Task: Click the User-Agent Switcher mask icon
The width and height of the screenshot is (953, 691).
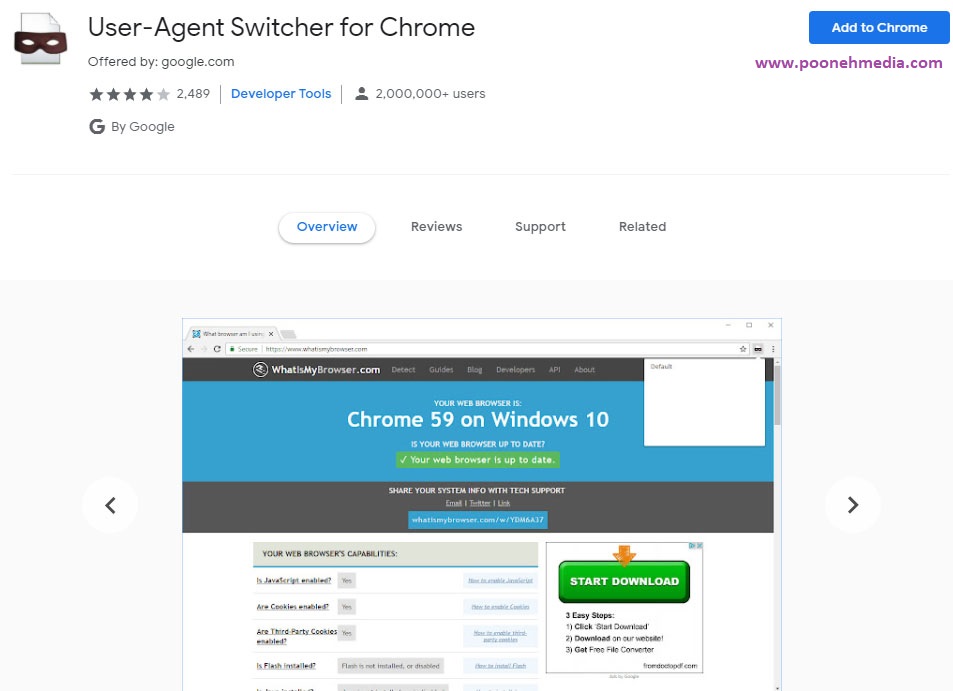Action: pyautogui.click(x=40, y=40)
